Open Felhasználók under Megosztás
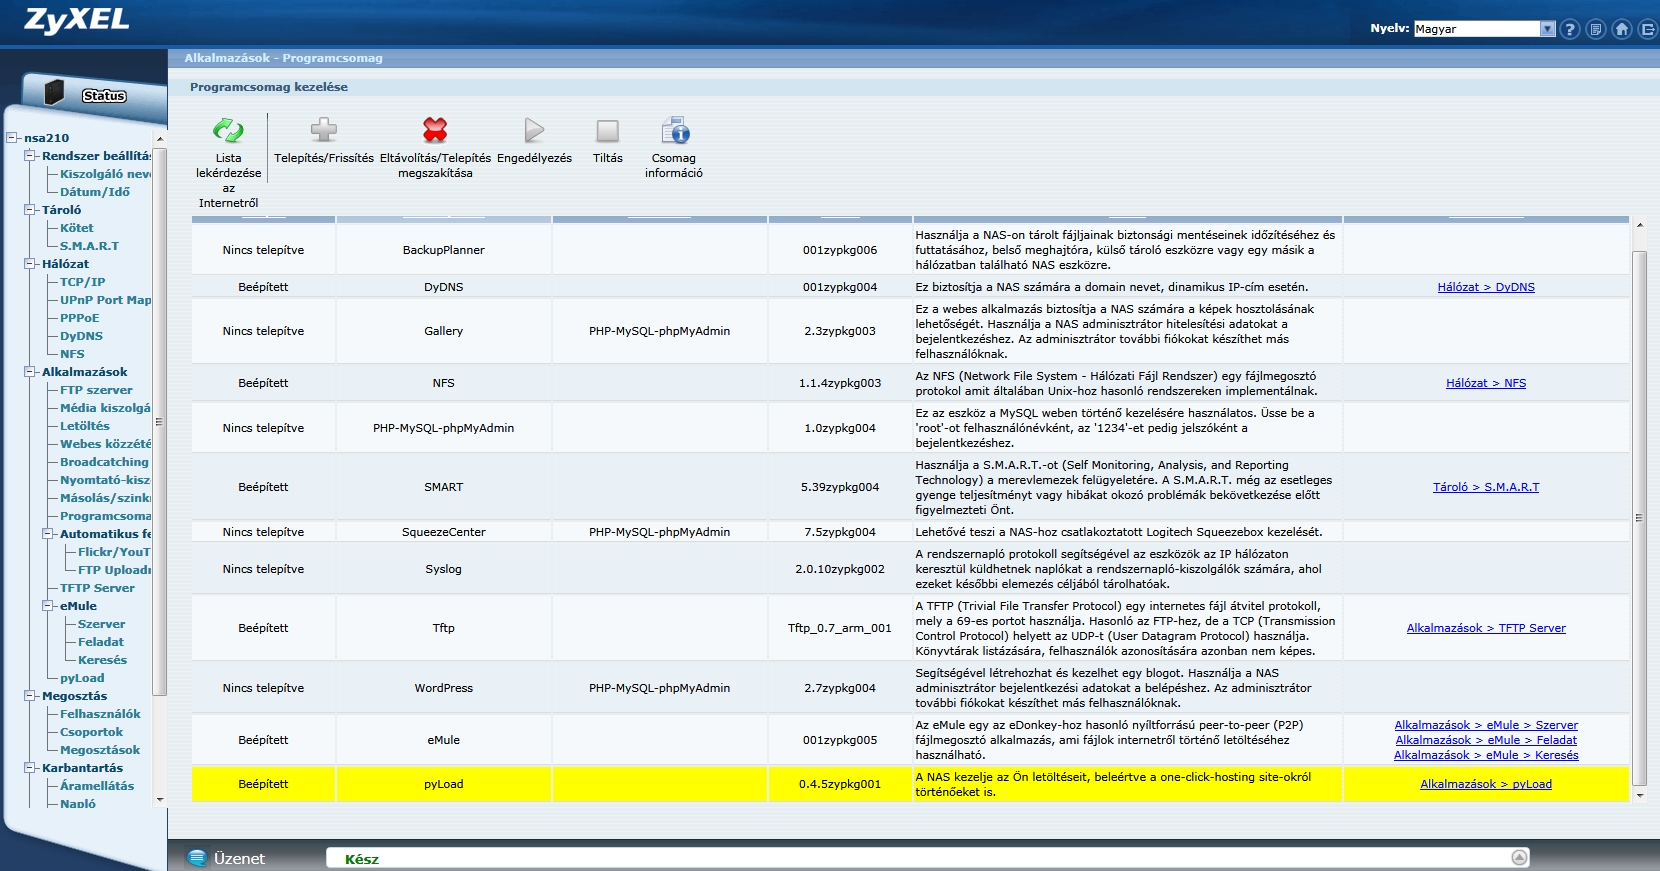Screen dimensions: 1660x871 click(100, 714)
